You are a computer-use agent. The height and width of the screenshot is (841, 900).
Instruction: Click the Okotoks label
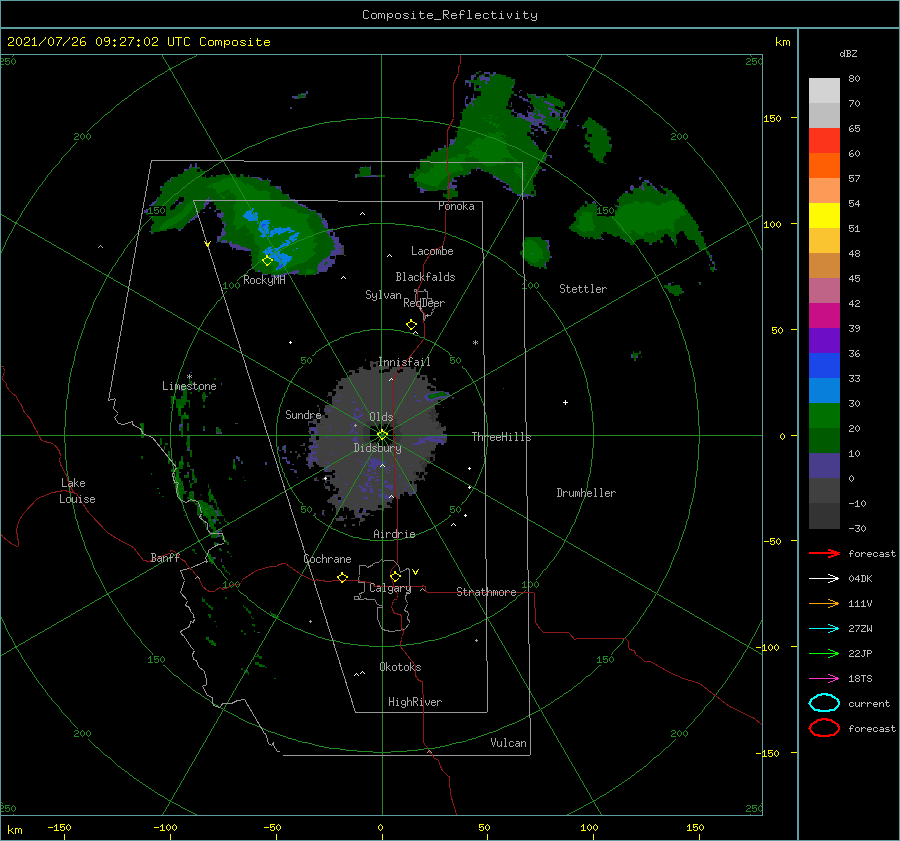click(x=400, y=667)
